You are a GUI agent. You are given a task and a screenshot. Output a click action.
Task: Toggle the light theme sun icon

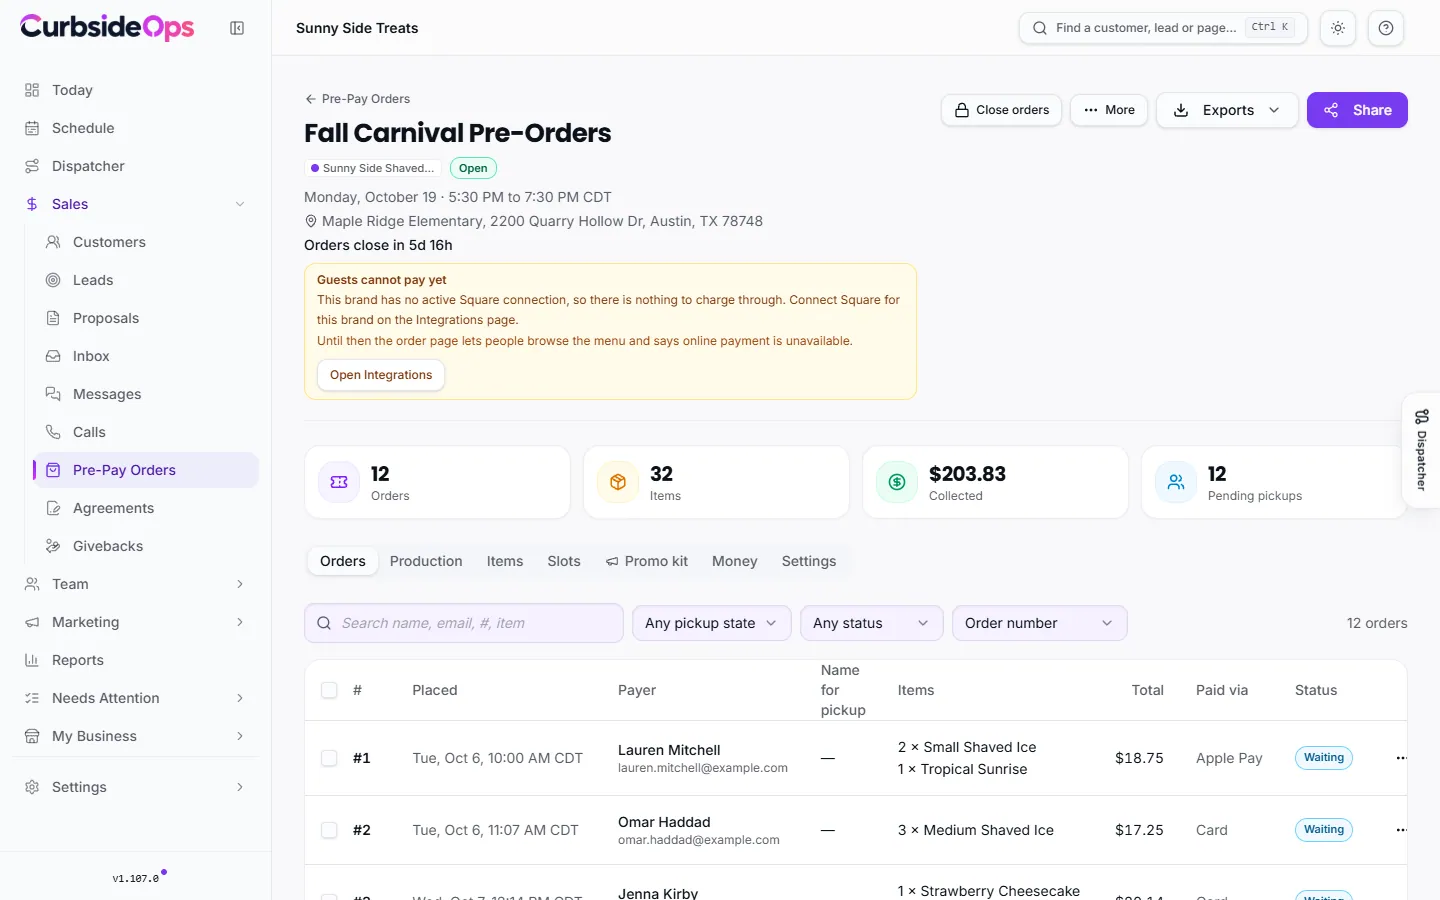coord(1338,28)
